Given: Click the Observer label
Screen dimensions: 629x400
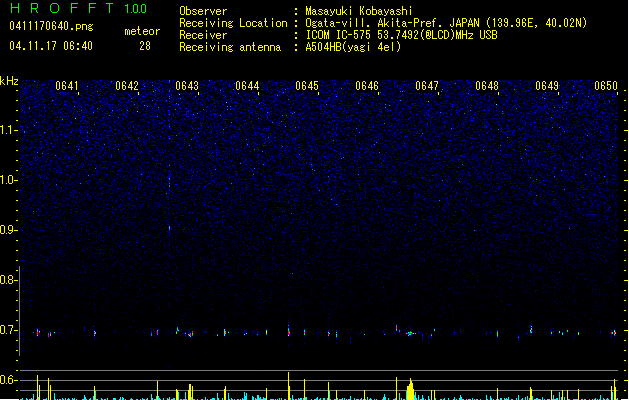Looking at the screenshot, I should (x=203, y=11).
